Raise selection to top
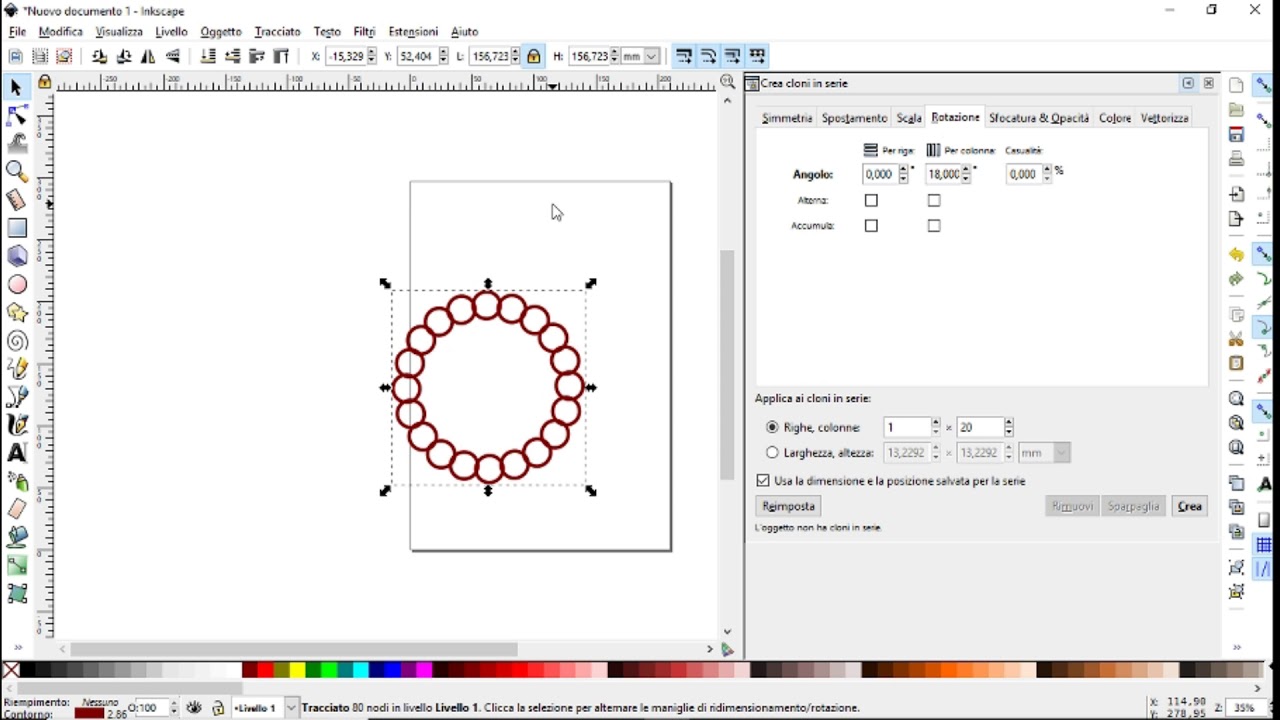 281,56
